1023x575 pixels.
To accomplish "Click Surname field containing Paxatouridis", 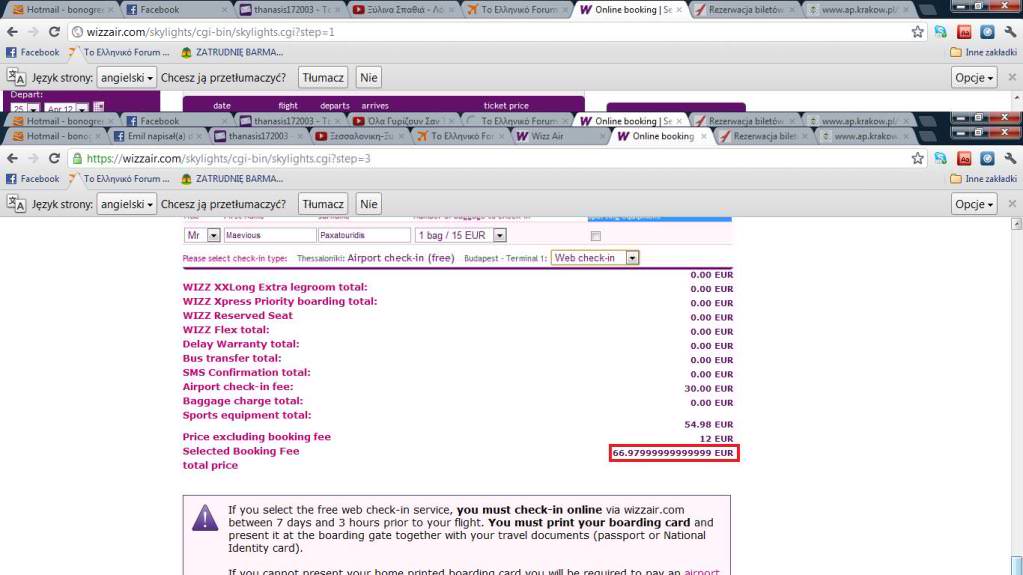I will point(364,235).
